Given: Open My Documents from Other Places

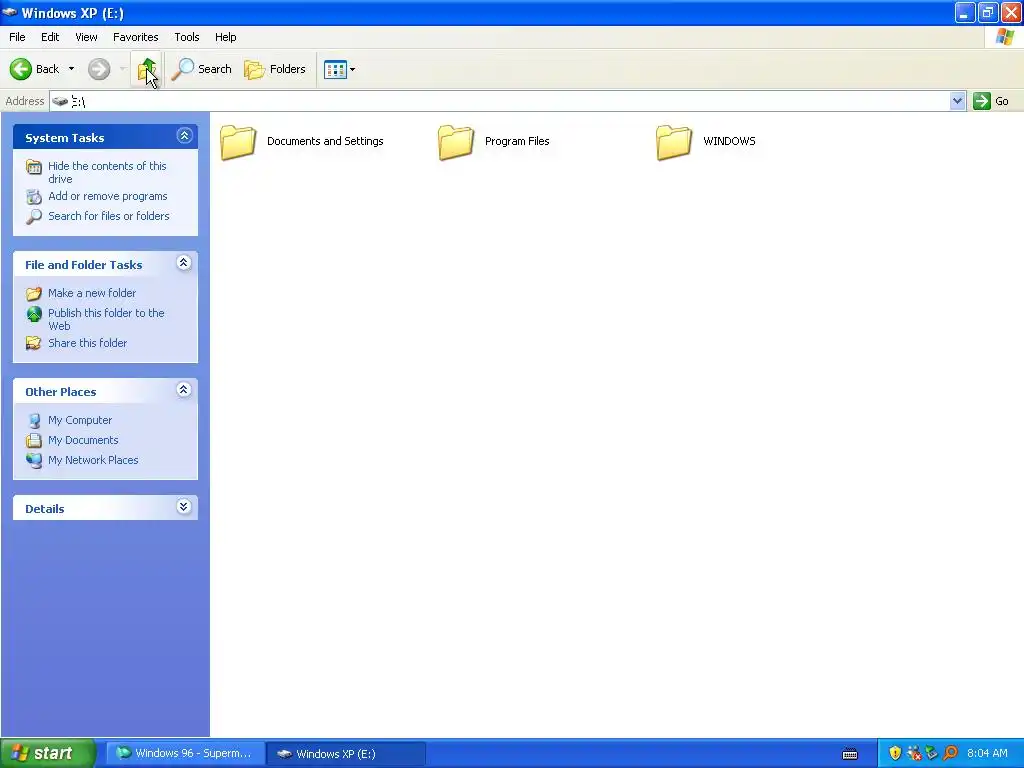Looking at the screenshot, I should [x=83, y=440].
